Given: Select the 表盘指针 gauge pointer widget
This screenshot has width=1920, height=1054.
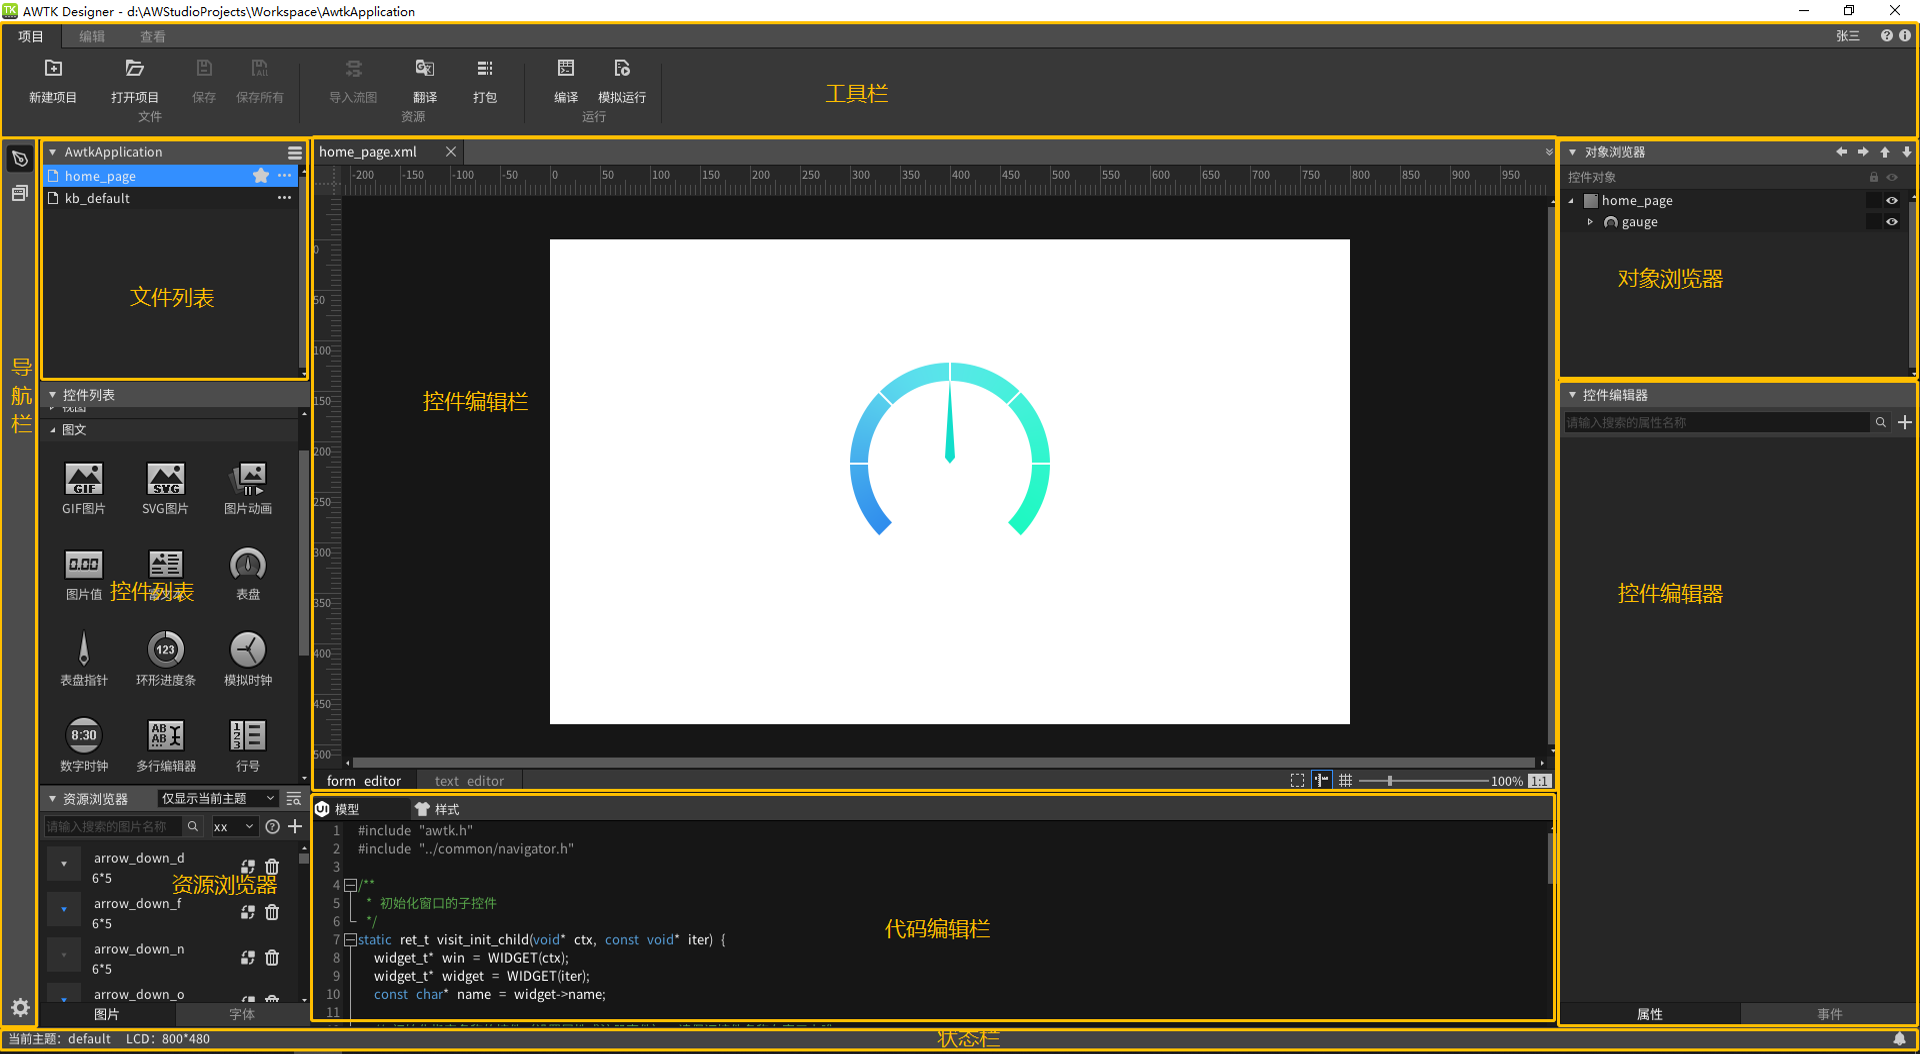Looking at the screenshot, I should [84, 660].
